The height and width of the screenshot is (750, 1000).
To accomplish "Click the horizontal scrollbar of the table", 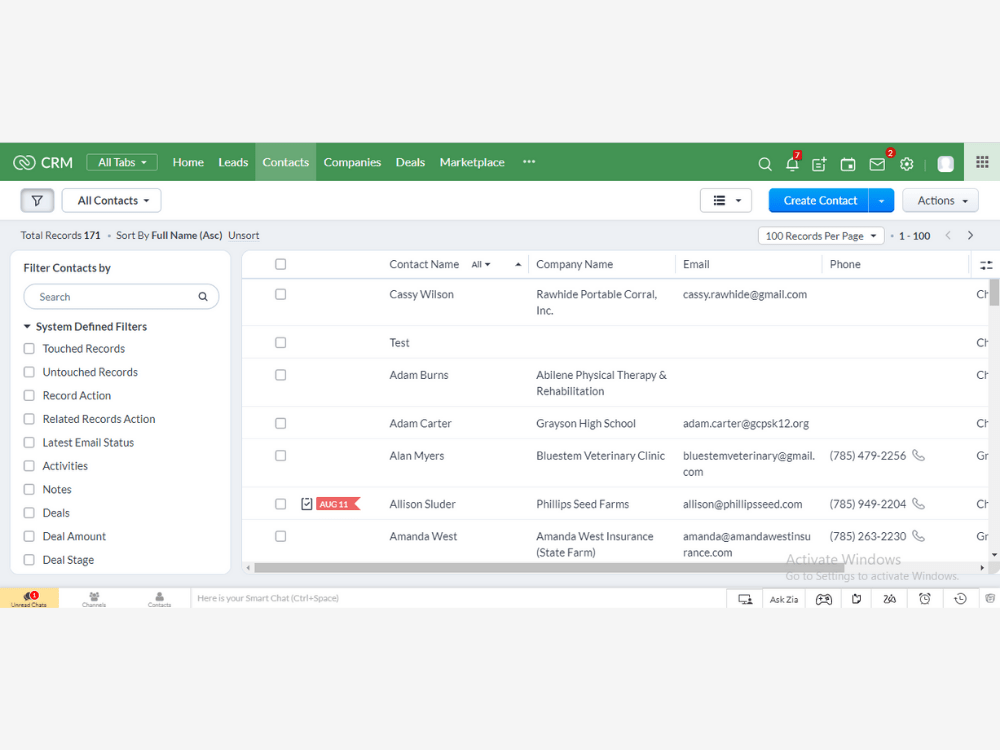I will click(x=548, y=568).
